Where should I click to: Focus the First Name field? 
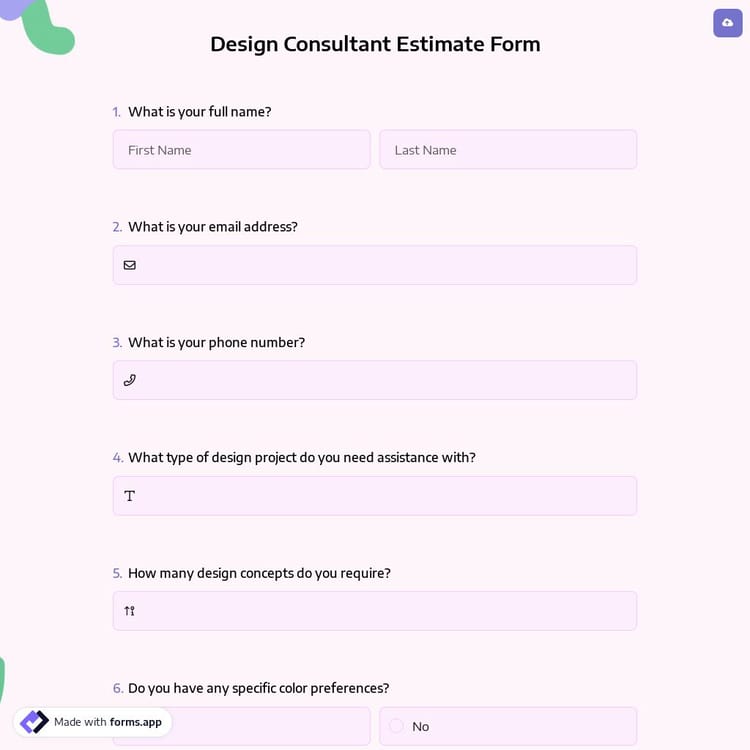tap(241, 150)
